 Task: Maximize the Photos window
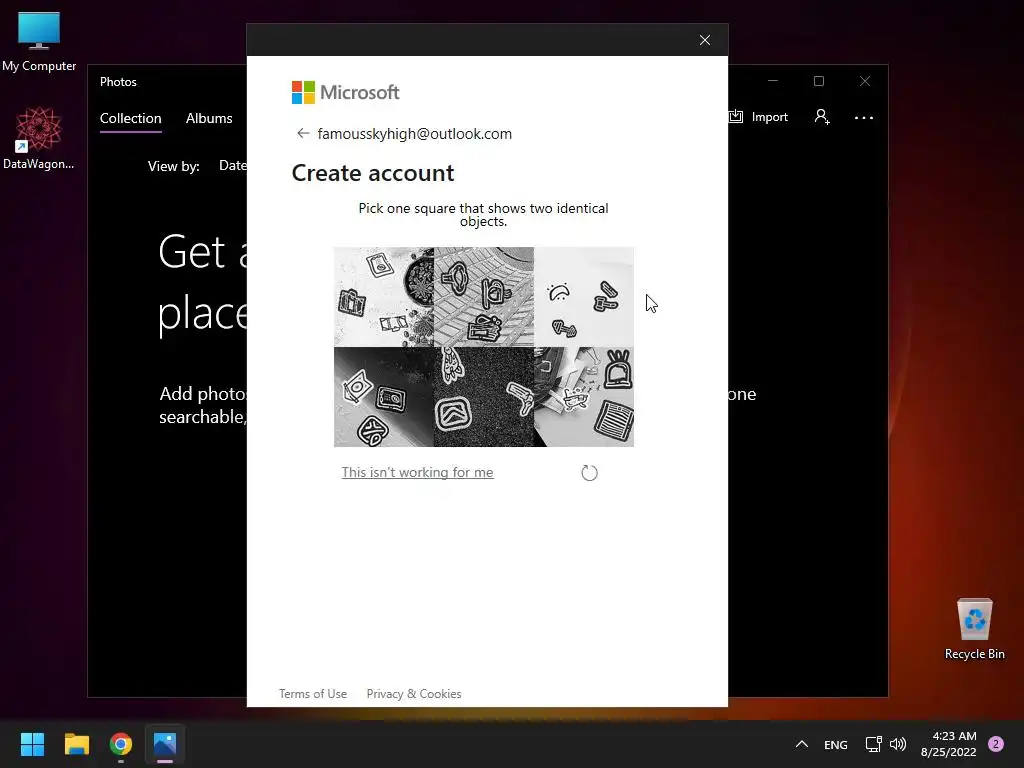pos(819,81)
